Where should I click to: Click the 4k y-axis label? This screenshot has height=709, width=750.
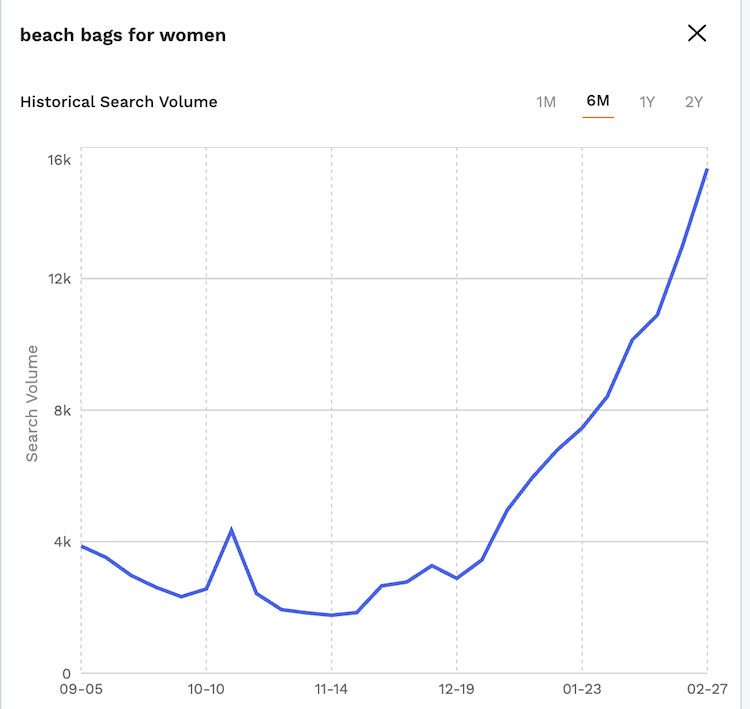click(x=62, y=542)
